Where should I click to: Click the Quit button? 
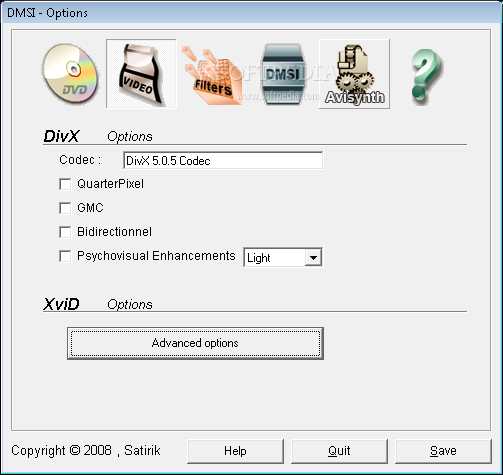coord(339,451)
